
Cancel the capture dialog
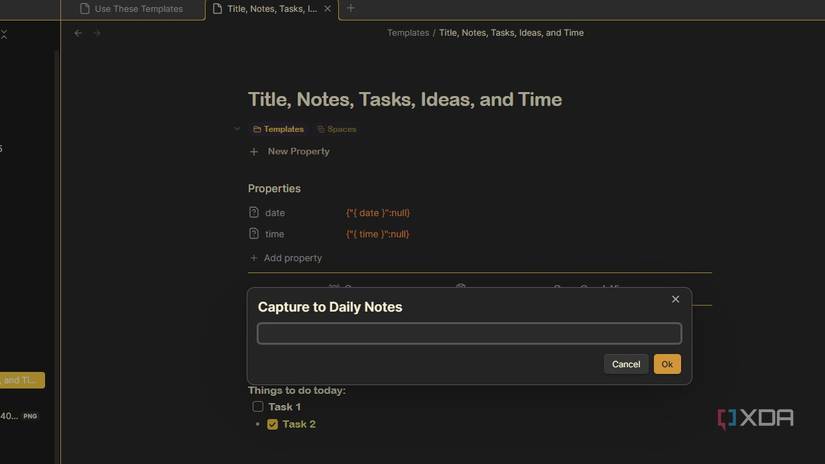point(626,364)
